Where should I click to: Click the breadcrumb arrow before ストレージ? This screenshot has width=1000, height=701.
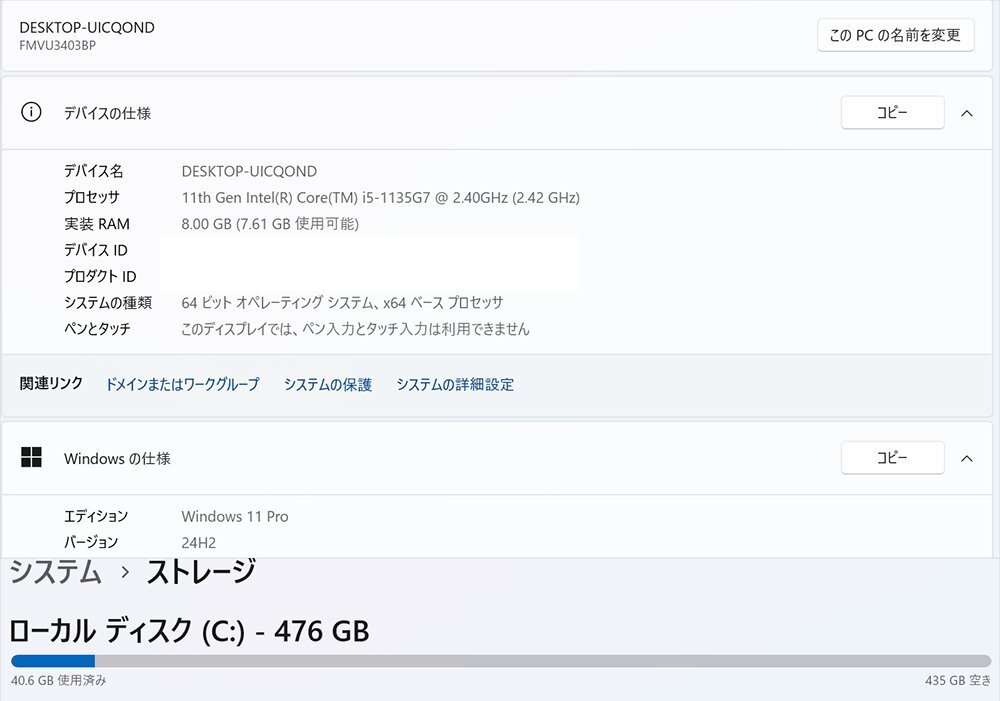[125, 573]
